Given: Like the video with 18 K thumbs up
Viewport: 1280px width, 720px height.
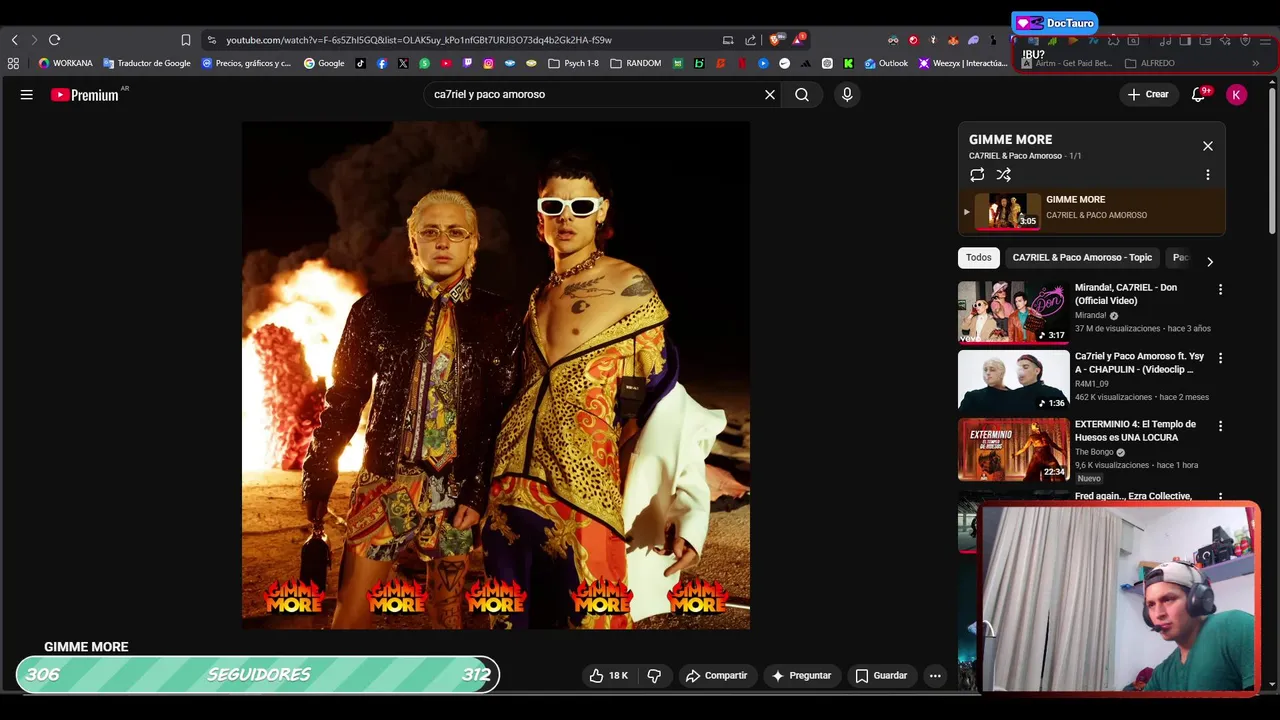Looking at the screenshot, I should (608, 676).
